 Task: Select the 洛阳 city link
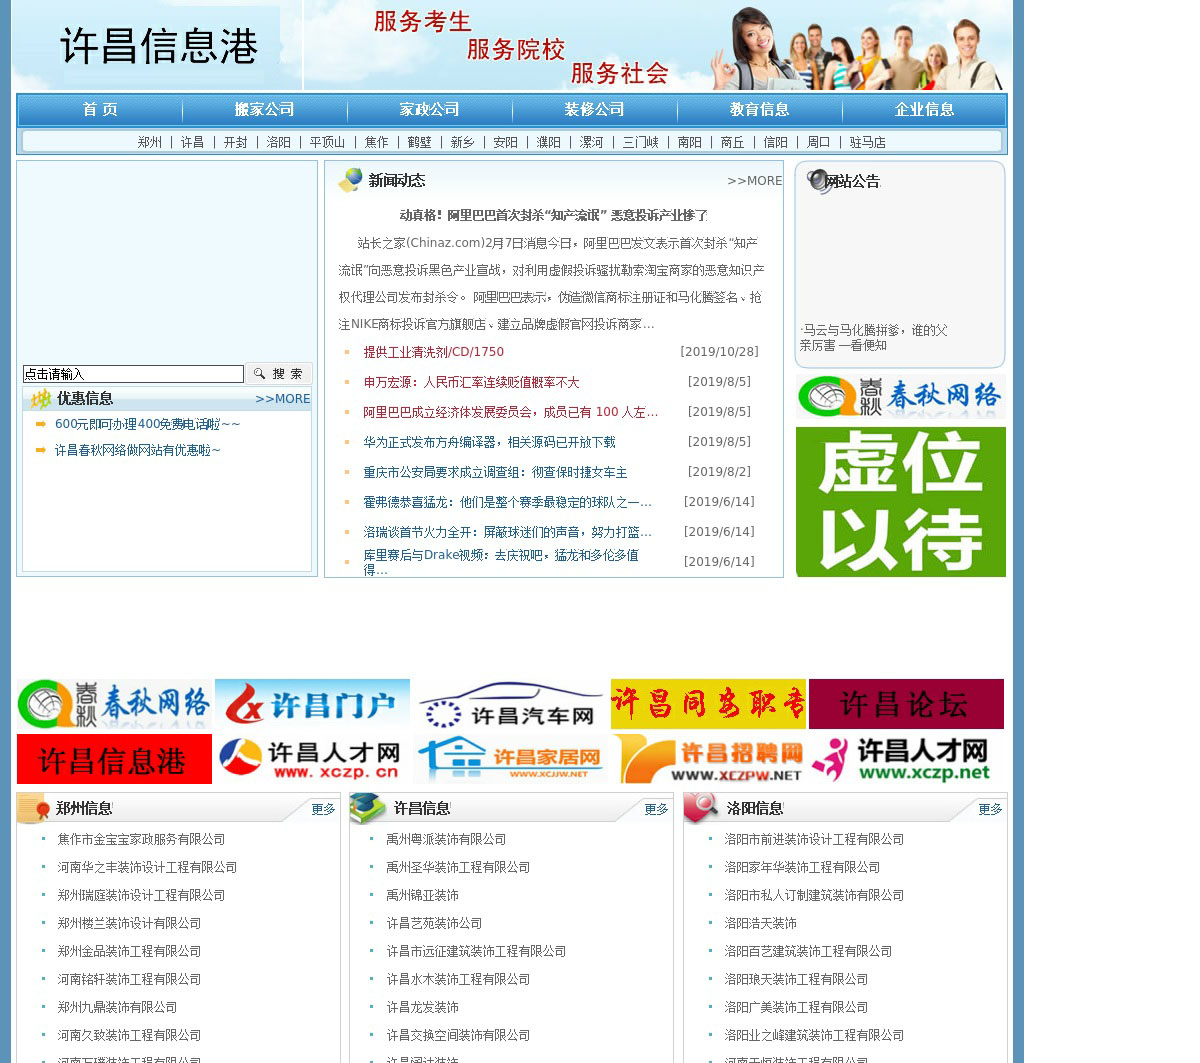click(x=278, y=143)
